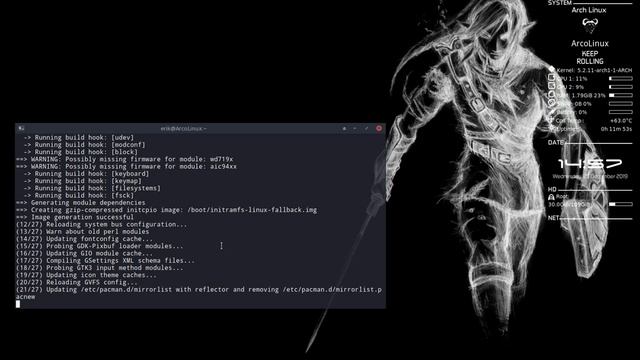
Task: Click the 'Running build hook: [modconf]' line
Action: click(84, 145)
